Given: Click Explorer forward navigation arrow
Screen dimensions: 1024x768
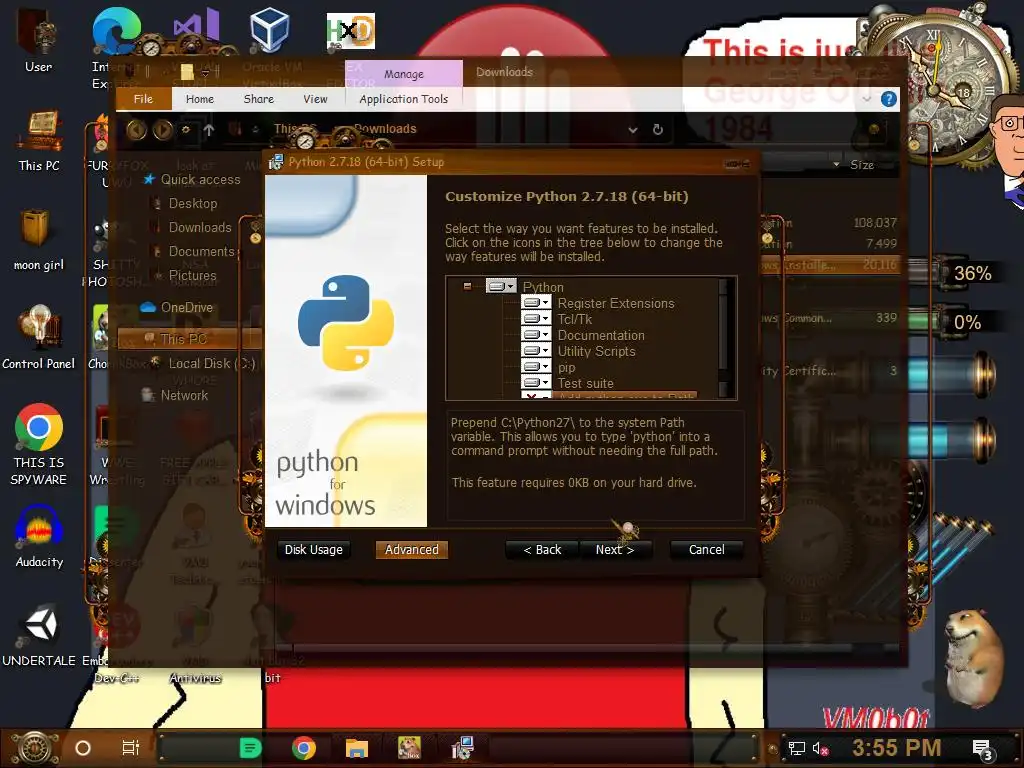Looking at the screenshot, I should click(x=163, y=130).
